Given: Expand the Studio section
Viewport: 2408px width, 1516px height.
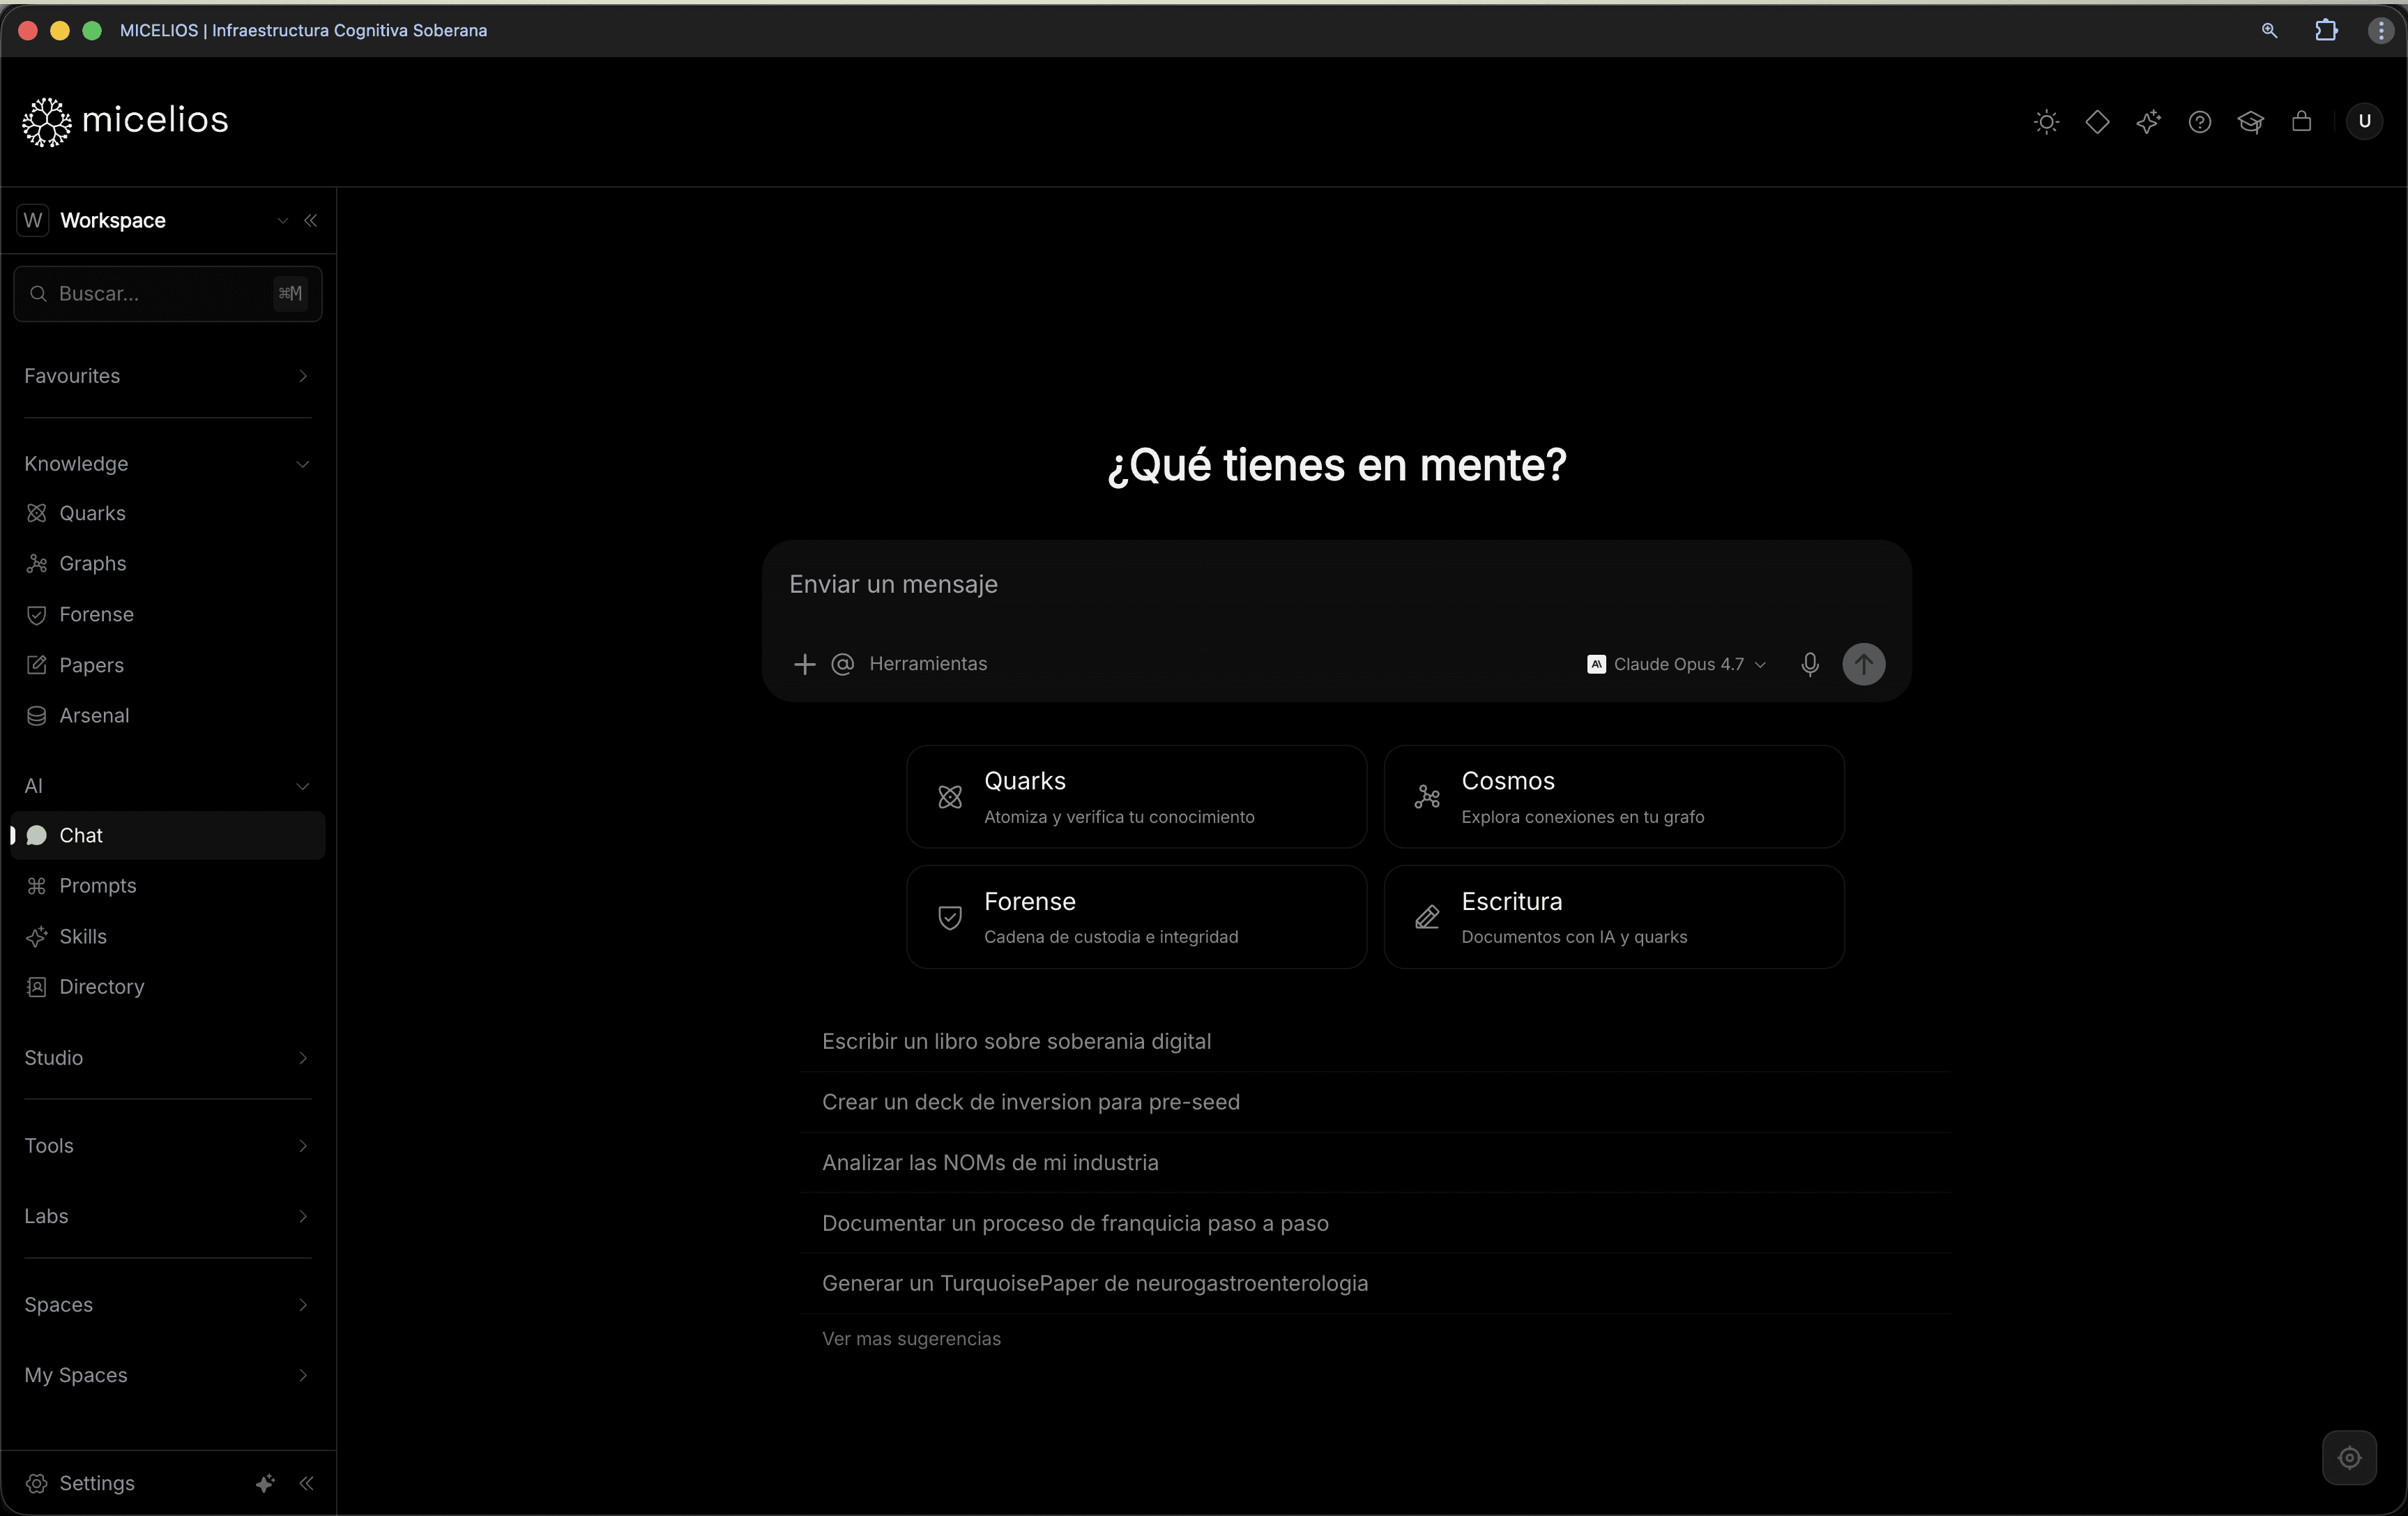Looking at the screenshot, I should click(x=166, y=1058).
